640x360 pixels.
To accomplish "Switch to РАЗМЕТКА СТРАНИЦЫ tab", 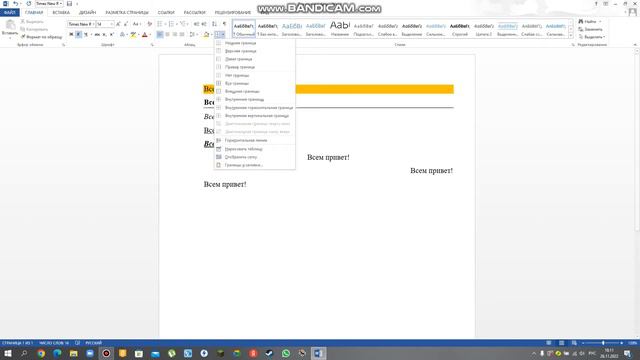I will pos(127,13).
